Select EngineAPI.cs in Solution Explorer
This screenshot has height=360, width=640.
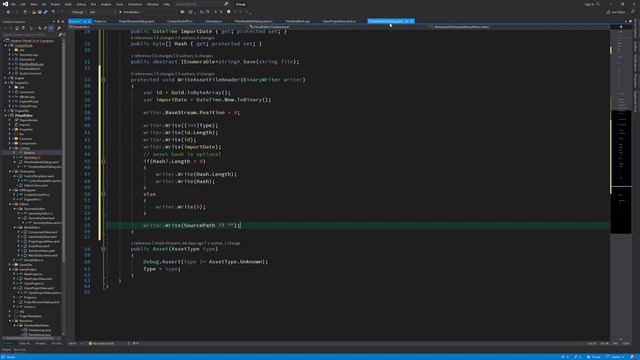coord(32,200)
